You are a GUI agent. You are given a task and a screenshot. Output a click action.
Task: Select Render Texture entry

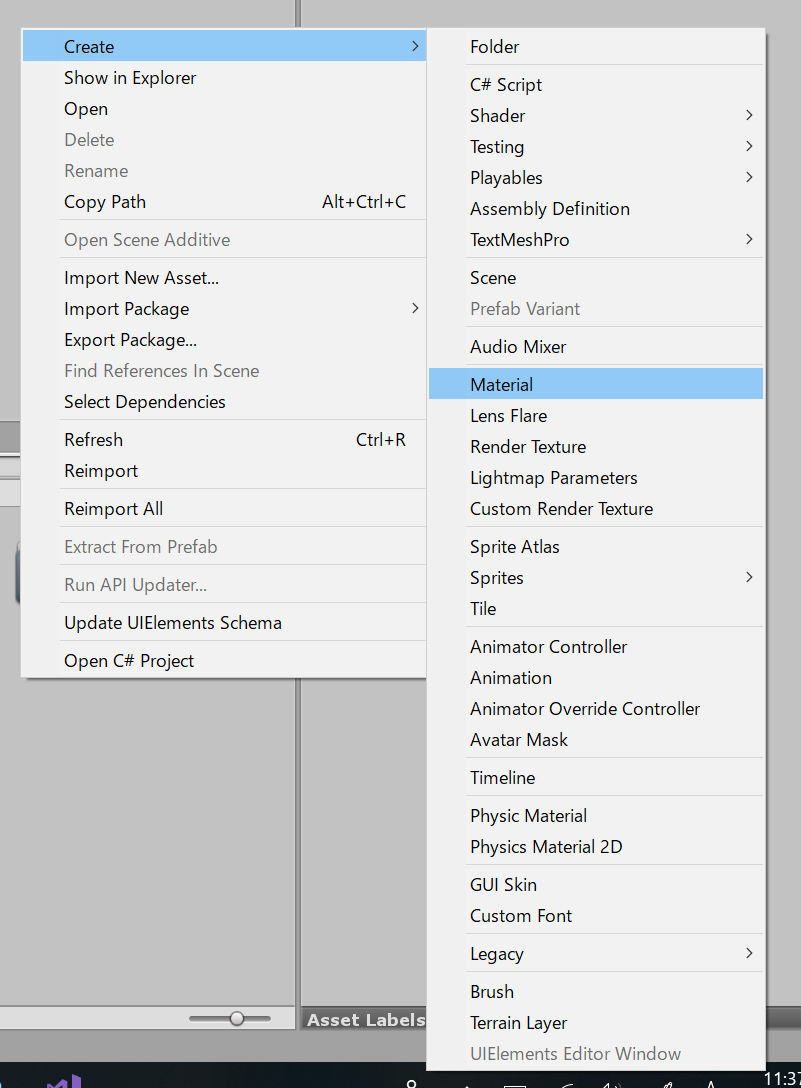point(528,447)
